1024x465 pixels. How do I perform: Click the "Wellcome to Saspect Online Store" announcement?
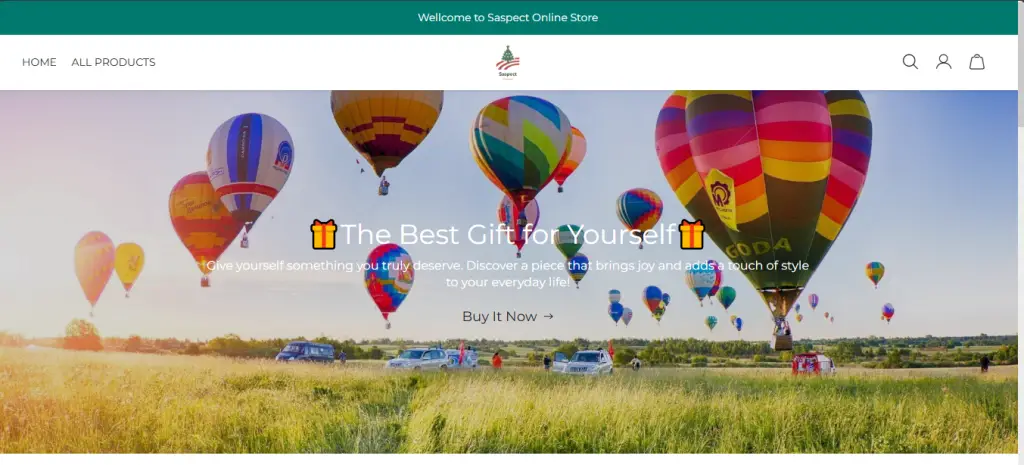[x=507, y=18]
